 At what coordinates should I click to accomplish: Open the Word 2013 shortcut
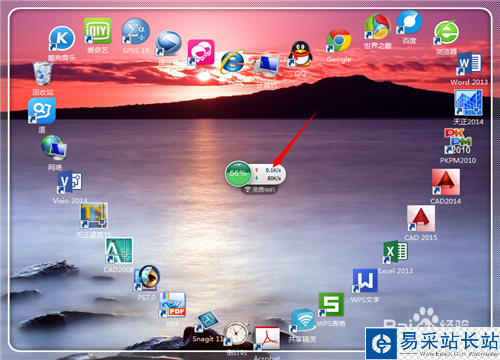click(469, 63)
